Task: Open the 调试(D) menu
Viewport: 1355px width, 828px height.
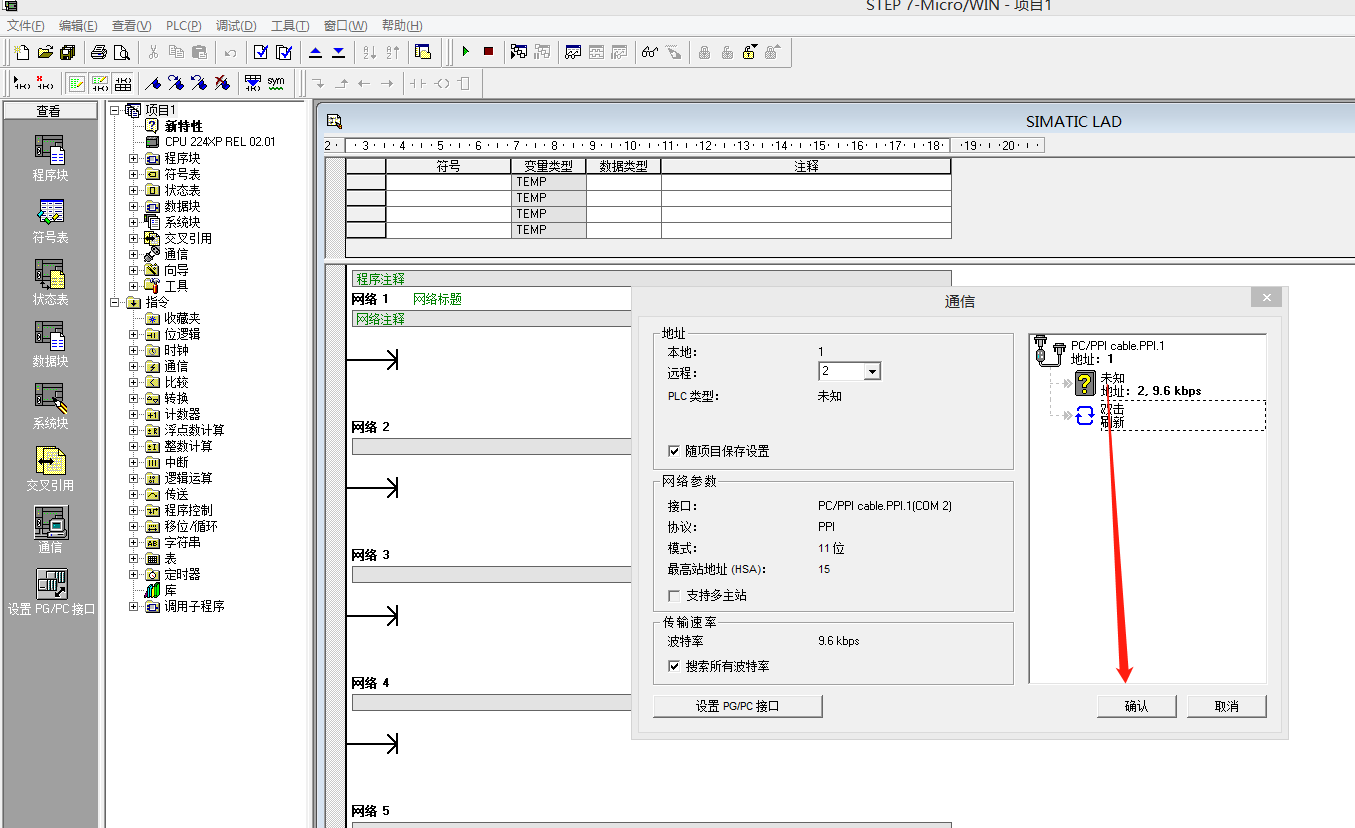Action: pos(236,25)
